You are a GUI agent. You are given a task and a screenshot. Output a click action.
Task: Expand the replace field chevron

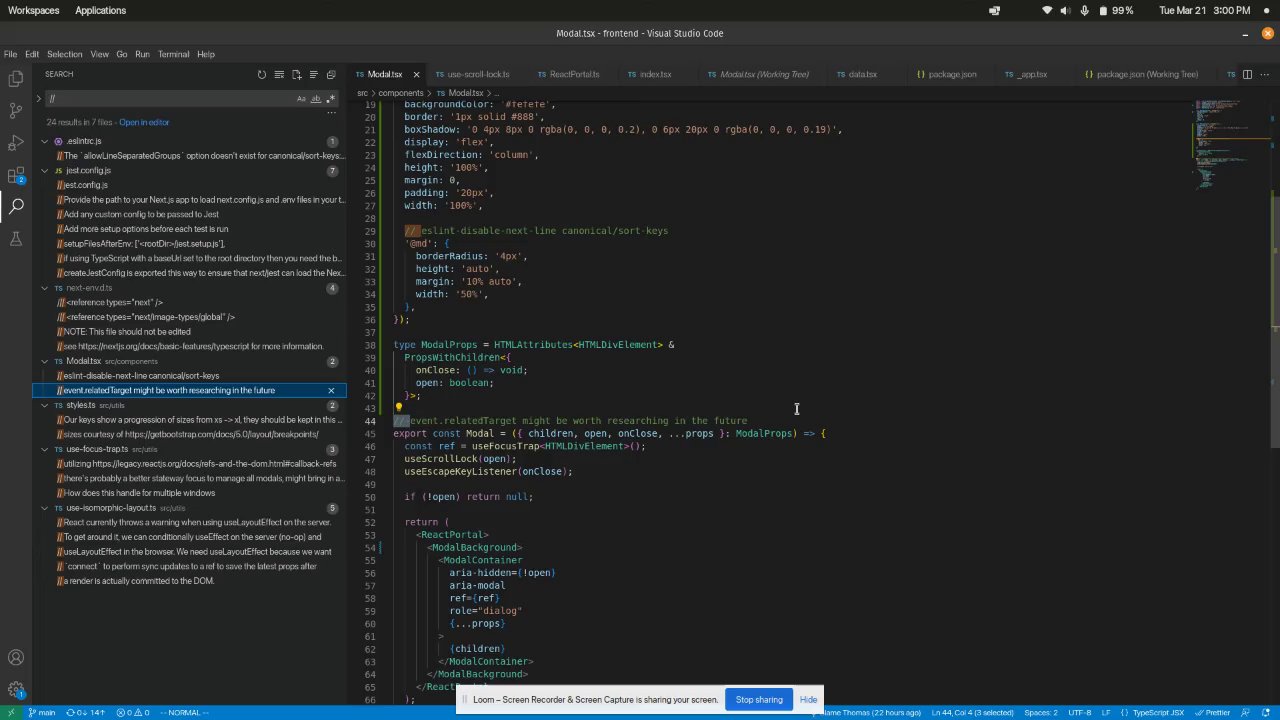point(38,98)
